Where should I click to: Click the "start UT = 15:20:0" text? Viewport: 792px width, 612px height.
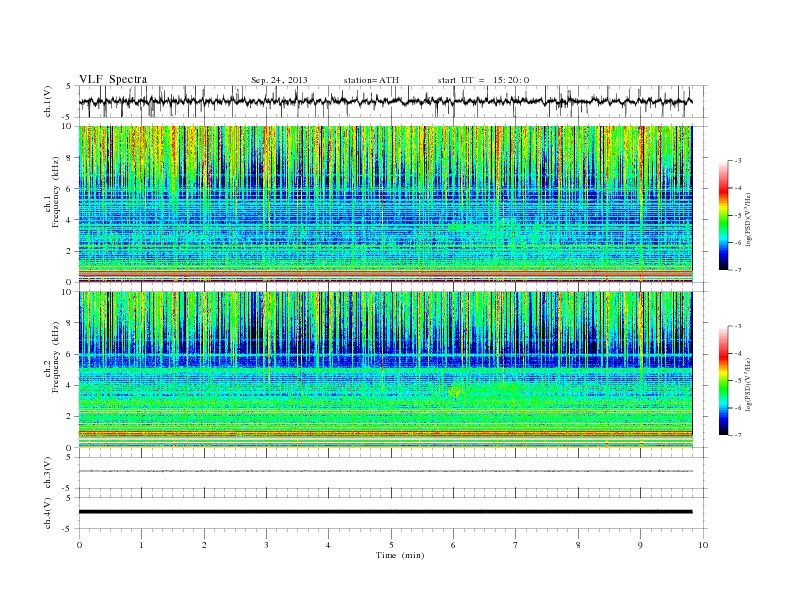tap(483, 80)
